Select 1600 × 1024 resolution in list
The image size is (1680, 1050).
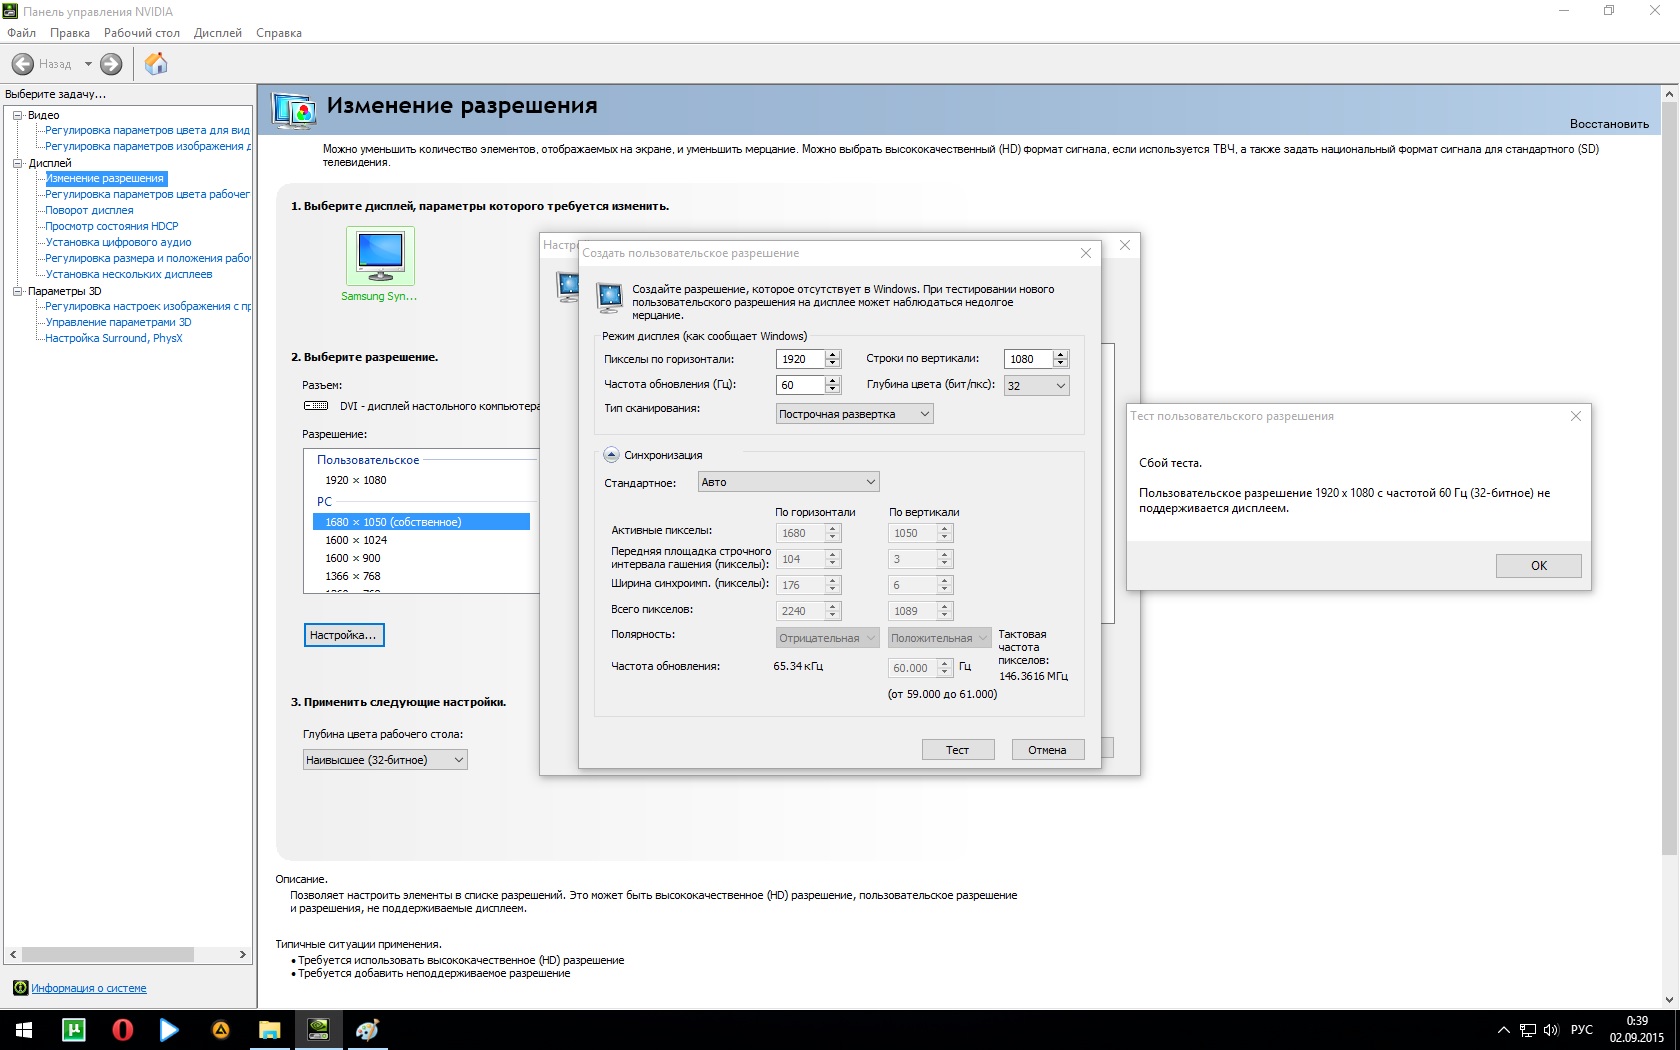356,540
